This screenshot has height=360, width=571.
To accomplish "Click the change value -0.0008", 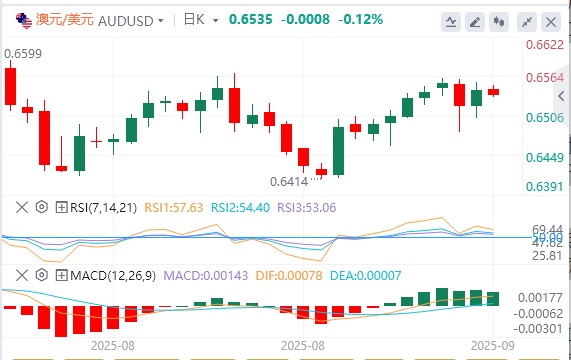I will point(305,19).
